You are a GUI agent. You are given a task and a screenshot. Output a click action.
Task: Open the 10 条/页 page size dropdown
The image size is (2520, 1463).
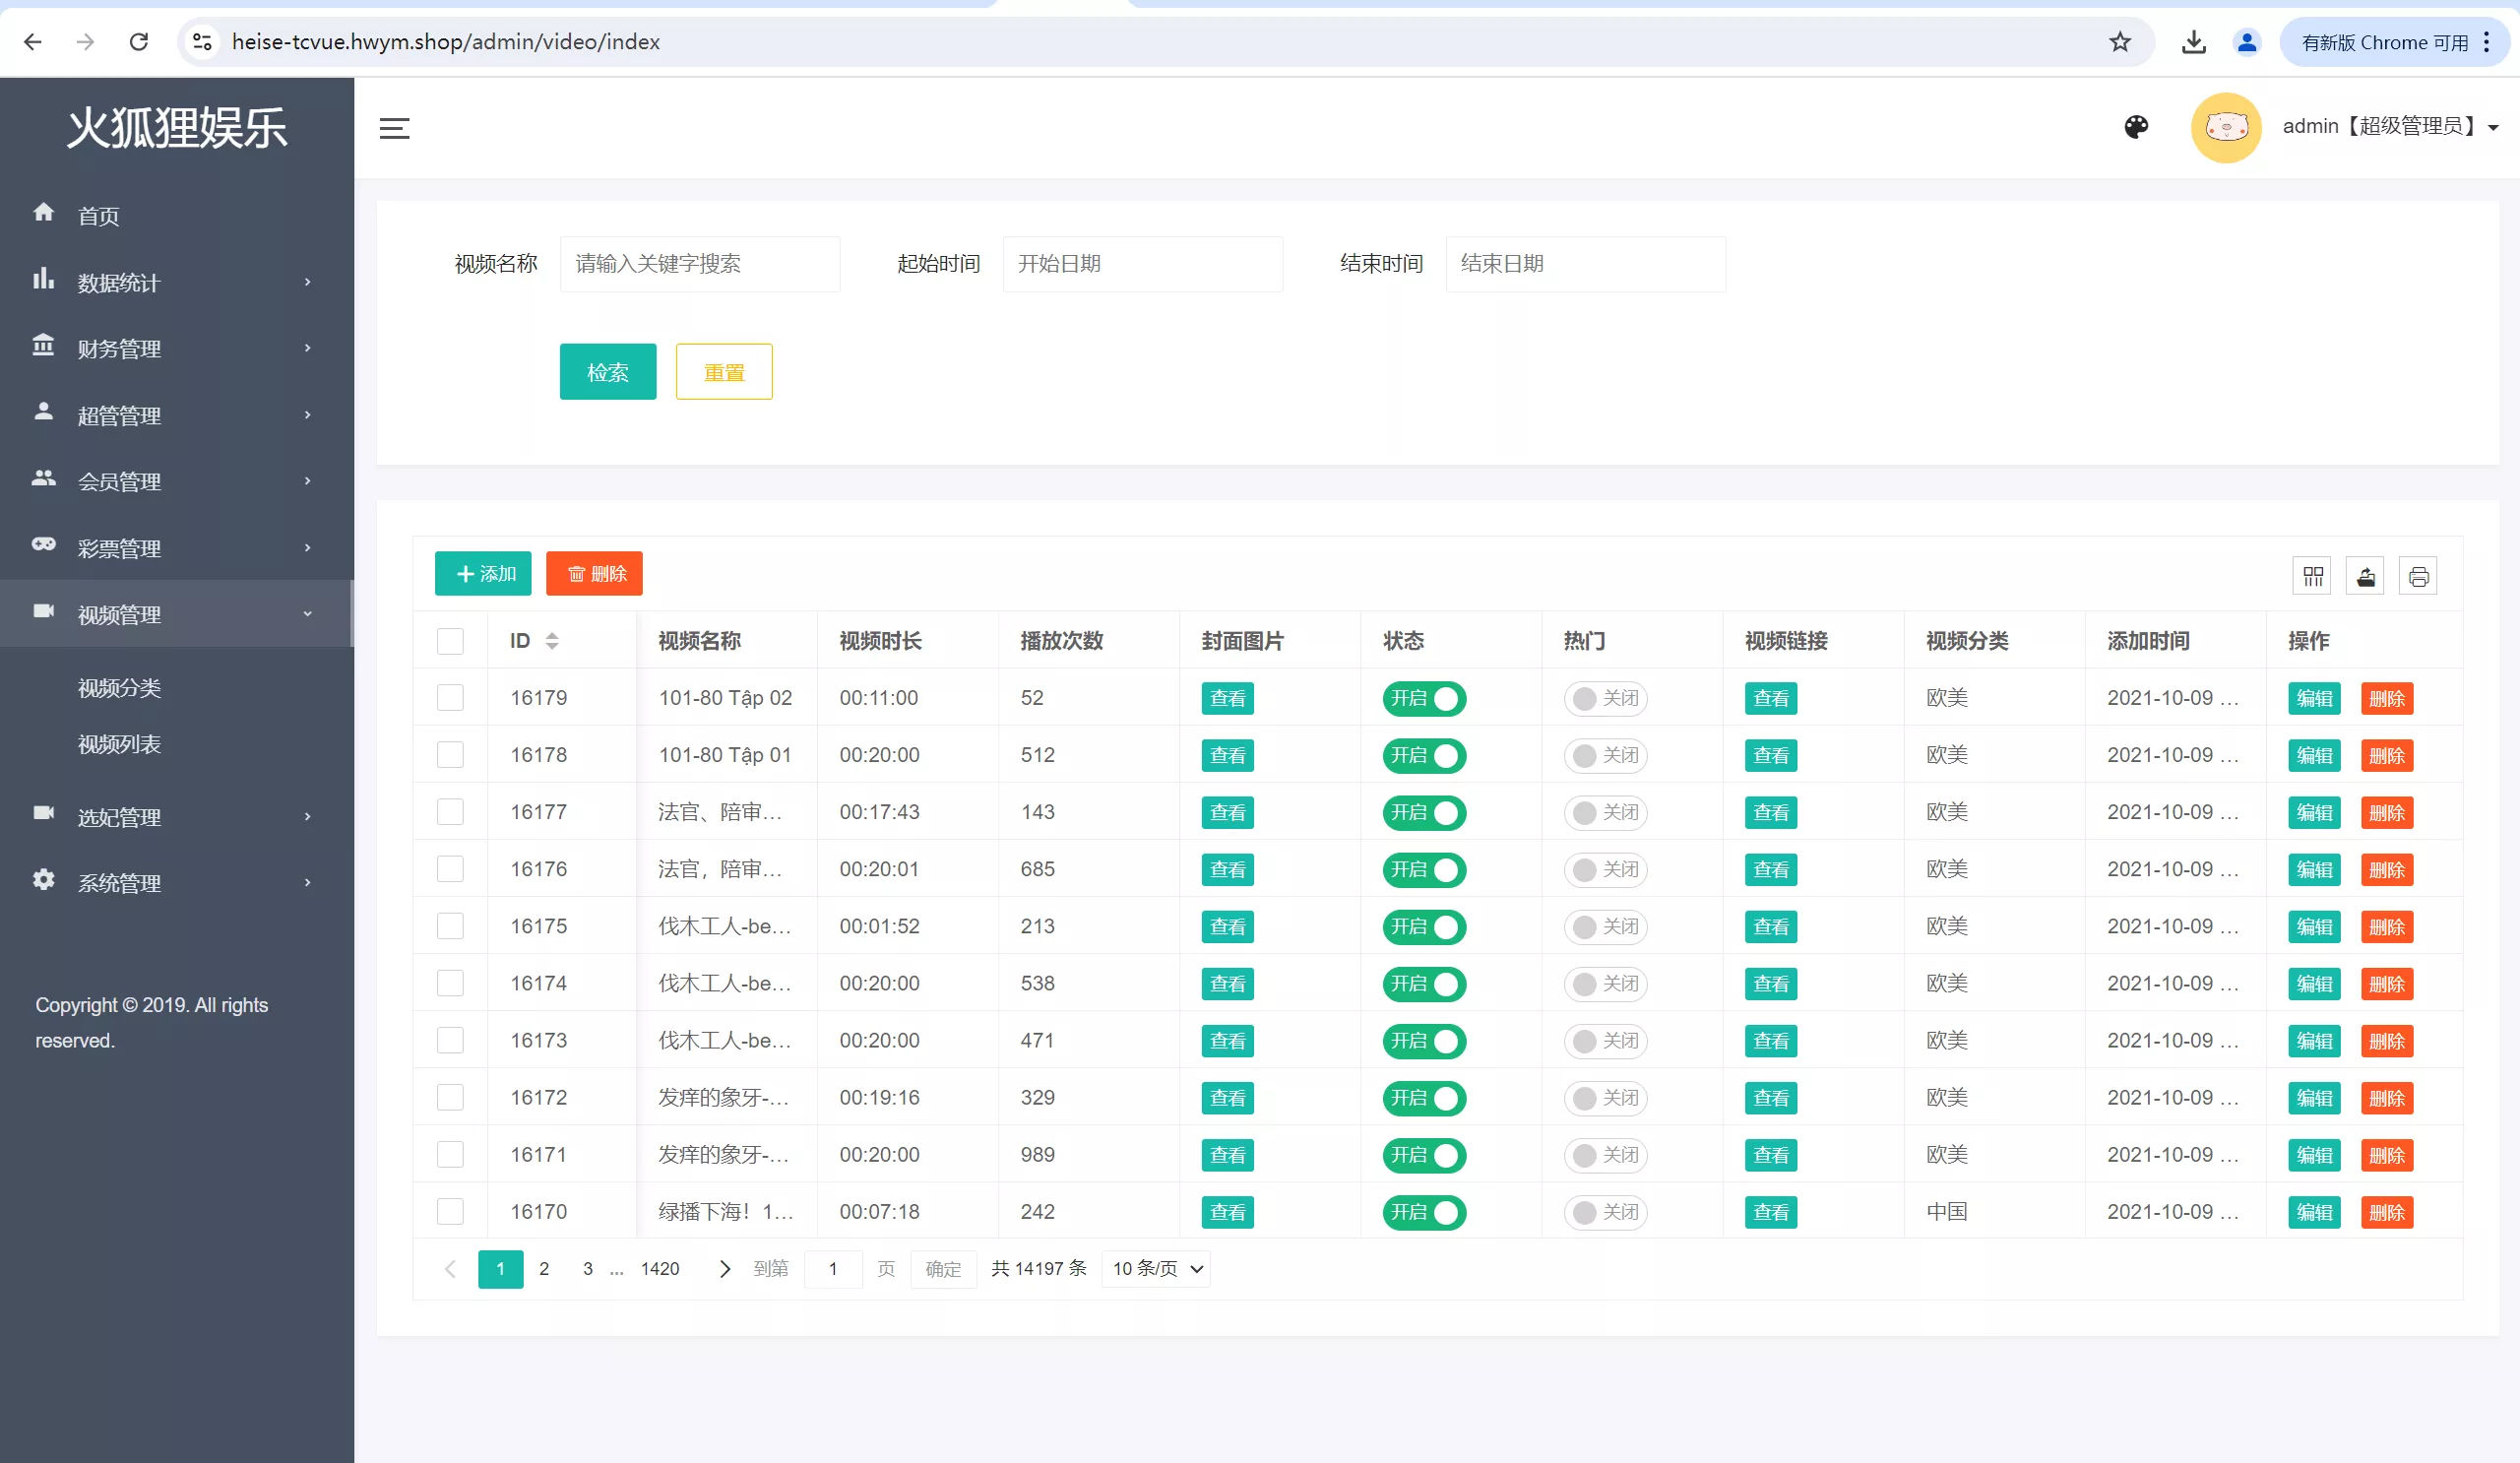pos(1156,1269)
